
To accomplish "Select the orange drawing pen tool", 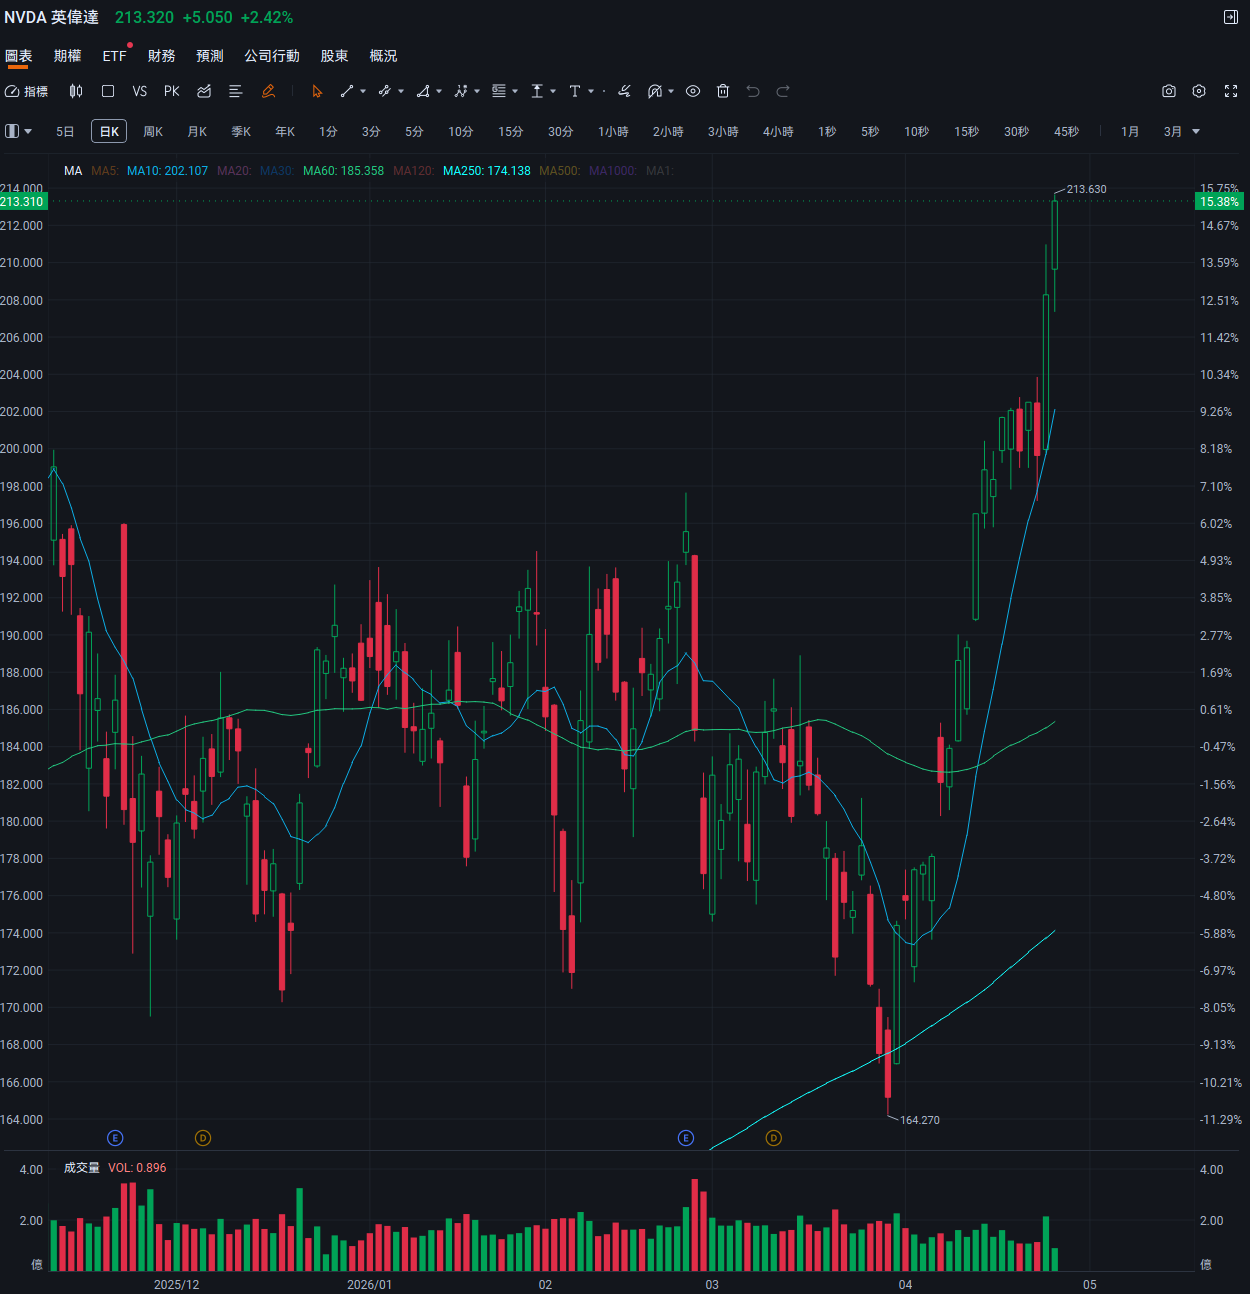I will pos(268,91).
